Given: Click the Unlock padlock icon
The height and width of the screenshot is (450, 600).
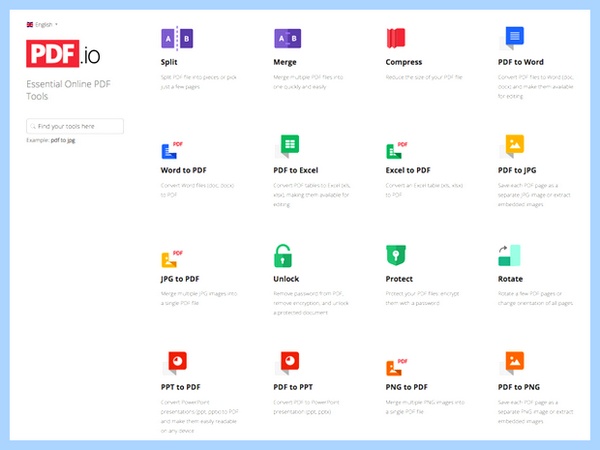Looking at the screenshot, I should [x=283, y=256].
